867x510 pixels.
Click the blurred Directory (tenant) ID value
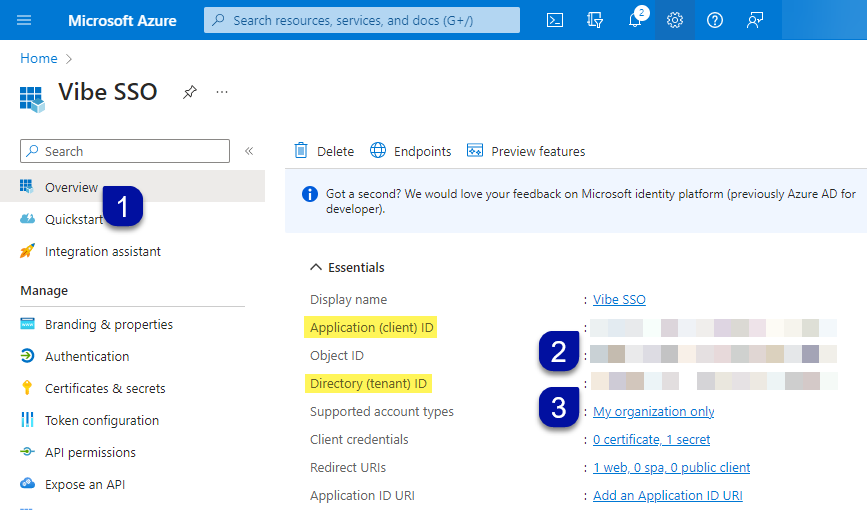[x=714, y=381]
